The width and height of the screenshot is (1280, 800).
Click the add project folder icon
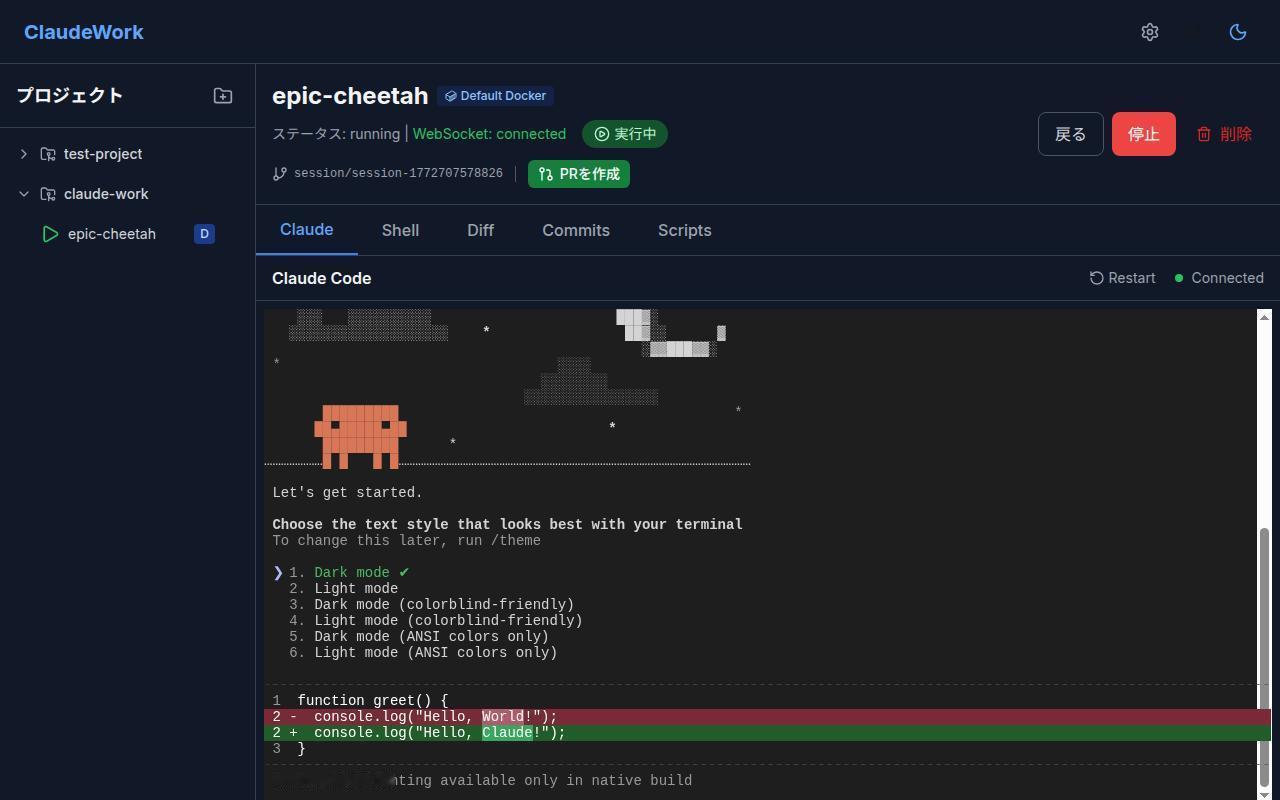click(x=223, y=96)
